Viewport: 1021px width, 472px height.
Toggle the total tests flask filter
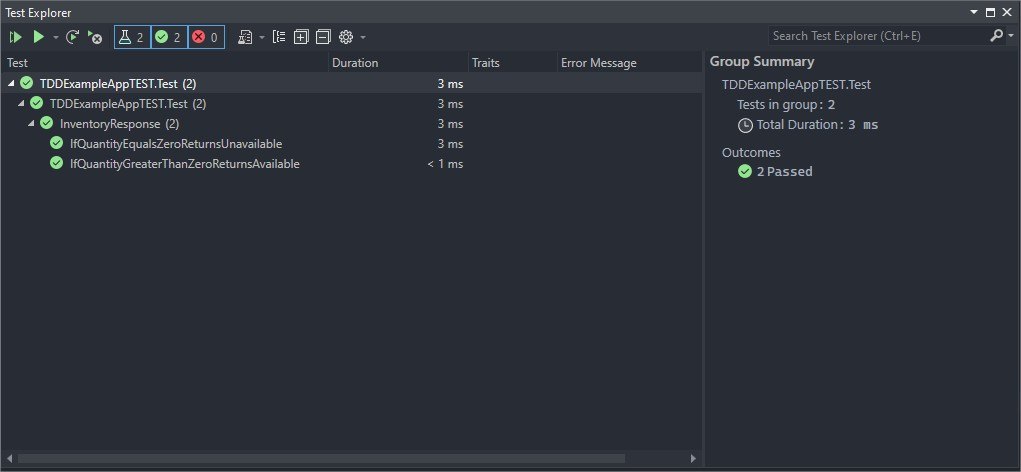click(x=132, y=37)
